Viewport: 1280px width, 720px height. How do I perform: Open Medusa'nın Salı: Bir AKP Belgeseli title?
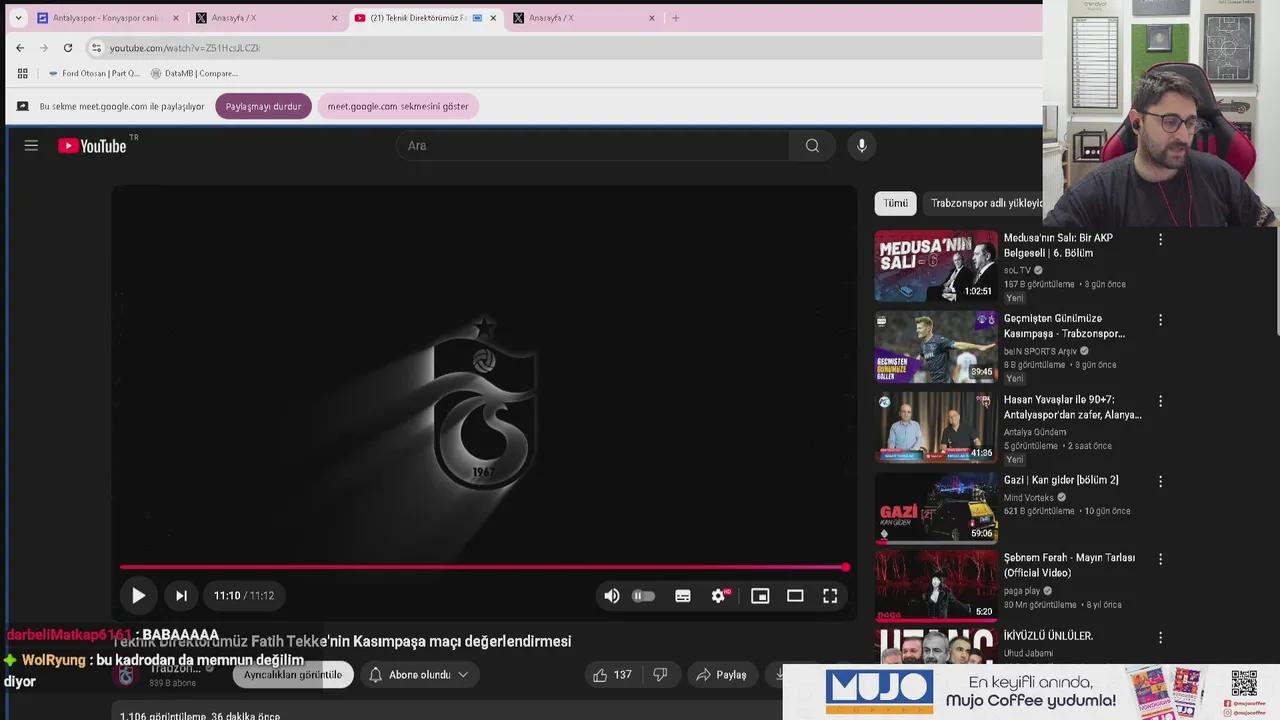tap(1058, 246)
